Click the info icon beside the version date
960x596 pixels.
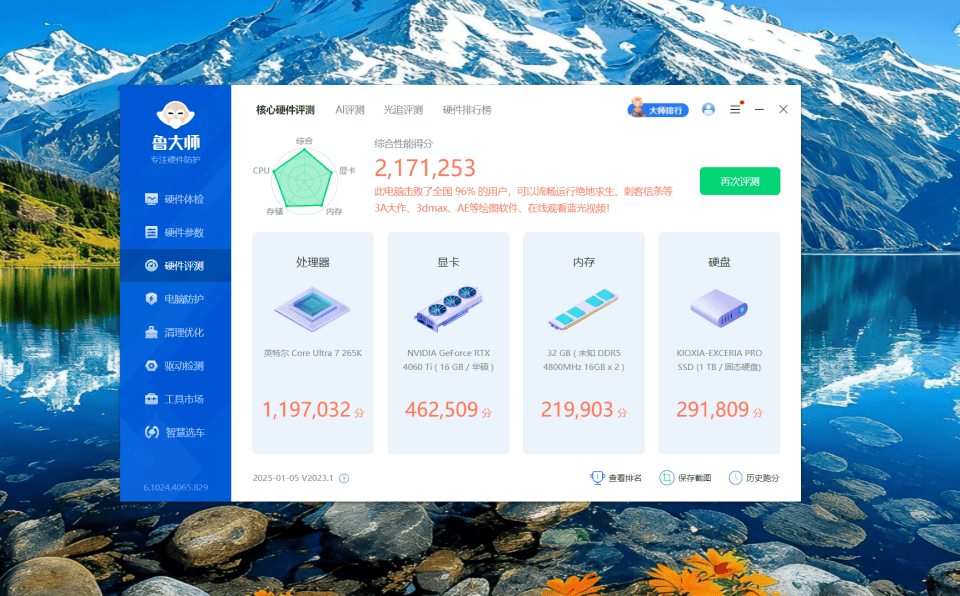point(344,478)
